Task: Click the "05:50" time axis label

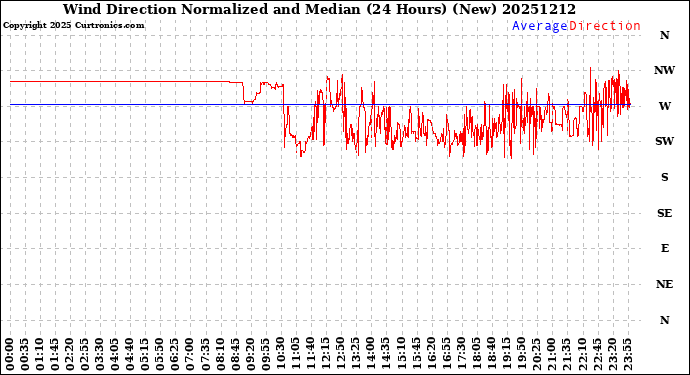Action: [x=160, y=354]
